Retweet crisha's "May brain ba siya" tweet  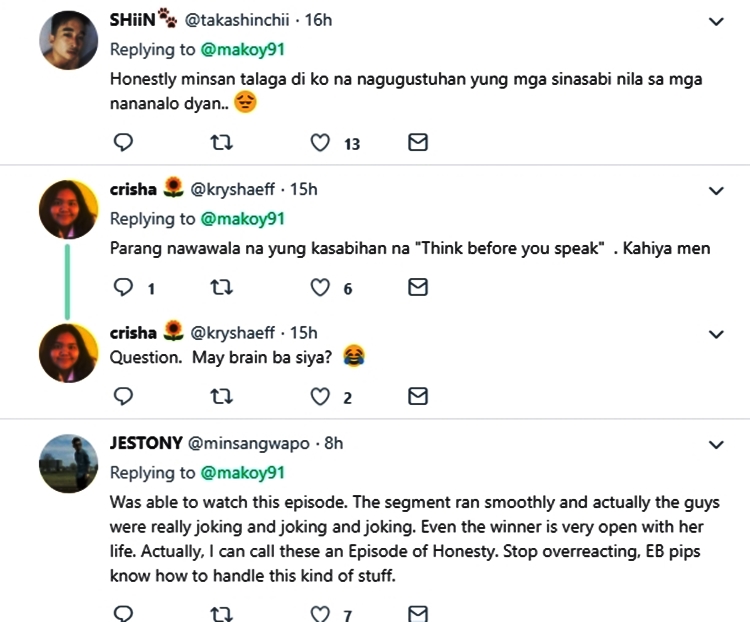coord(223,397)
